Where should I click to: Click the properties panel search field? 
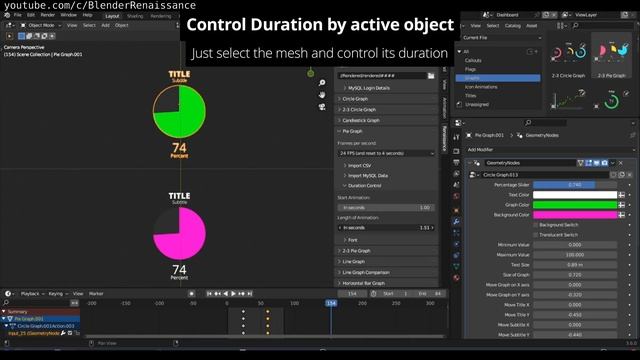[x=546, y=122]
